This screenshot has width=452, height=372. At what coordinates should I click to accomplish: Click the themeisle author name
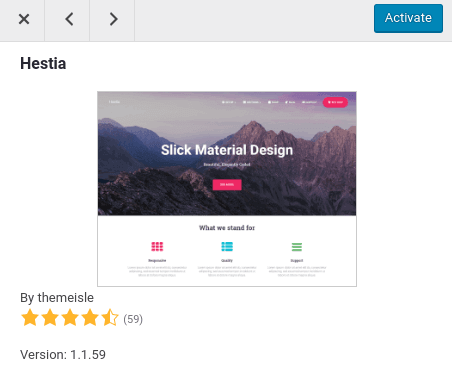[x=66, y=297]
